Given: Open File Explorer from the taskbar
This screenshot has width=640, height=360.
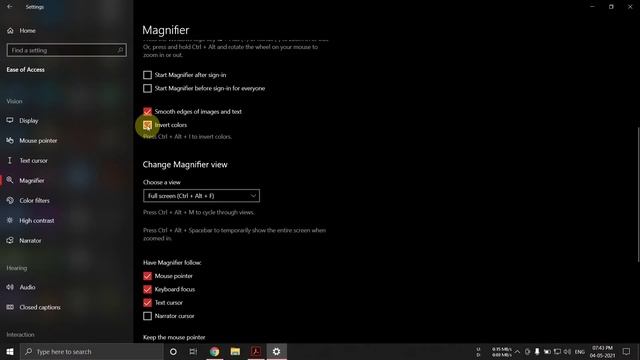Looking at the screenshot, I should pyautogui.click(x=235, y=351).
